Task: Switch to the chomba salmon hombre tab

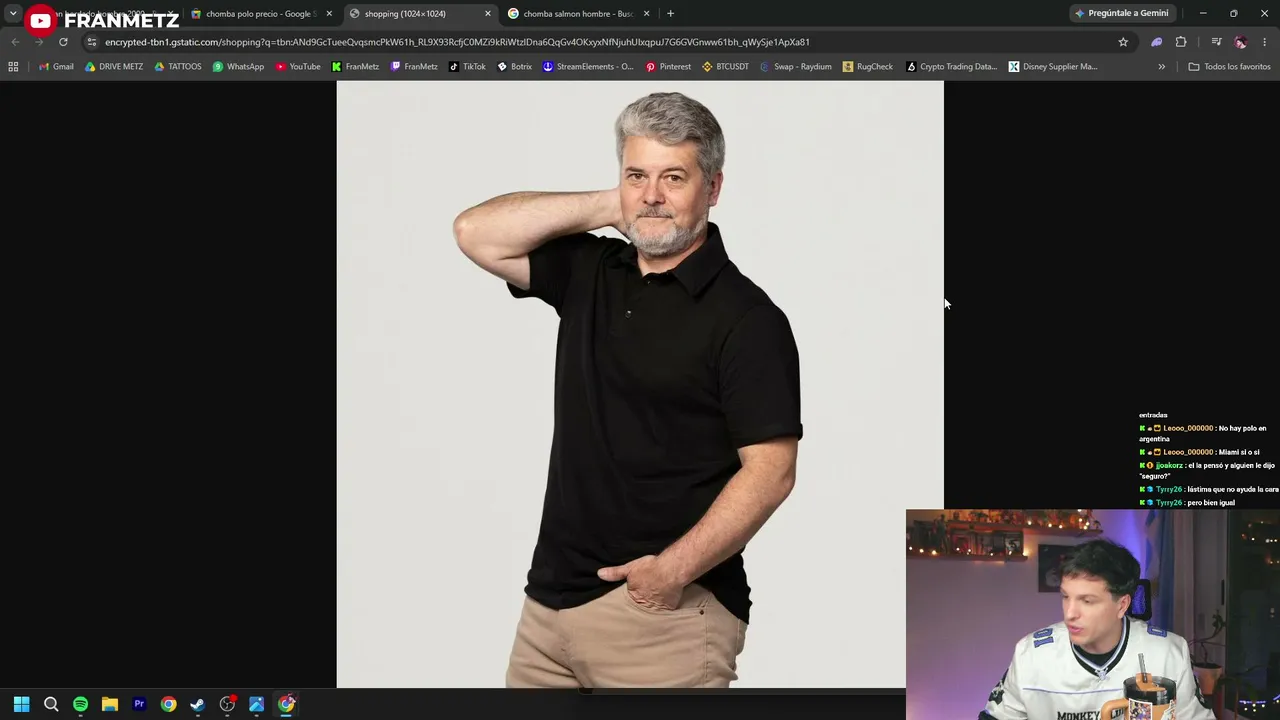Action: point(579,14)
